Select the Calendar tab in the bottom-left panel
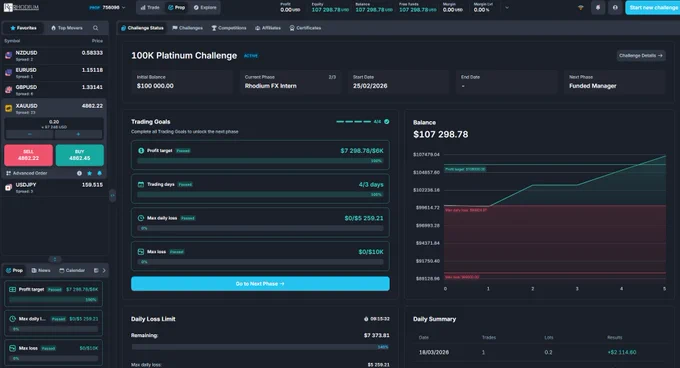This screenshot has width=680, height=368. pos(72,270)
